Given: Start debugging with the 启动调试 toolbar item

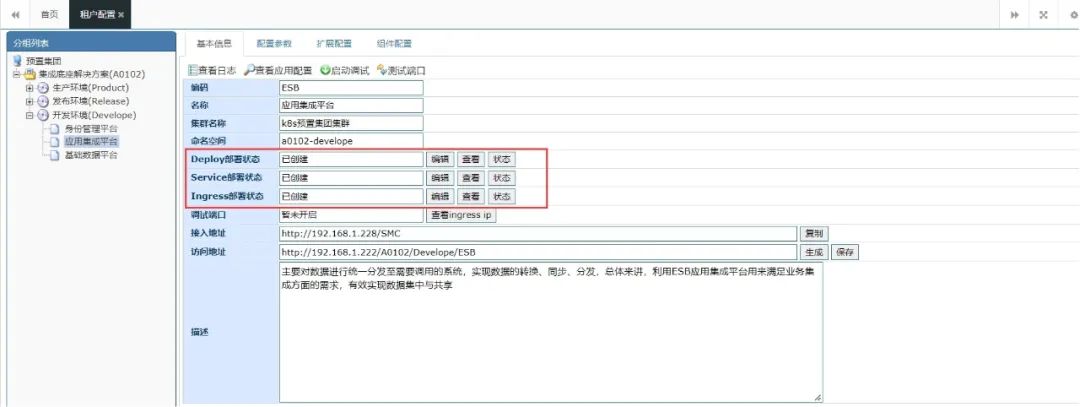Looking at the screenshot, I should click(x=344, y=70).
